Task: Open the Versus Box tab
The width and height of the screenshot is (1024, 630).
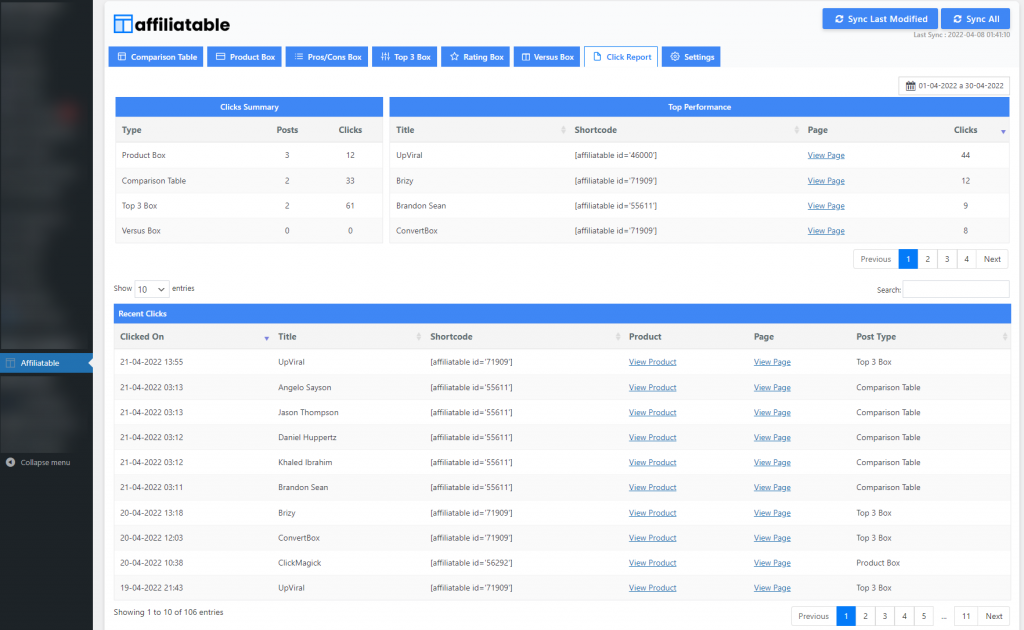Action: pos(547,57)
